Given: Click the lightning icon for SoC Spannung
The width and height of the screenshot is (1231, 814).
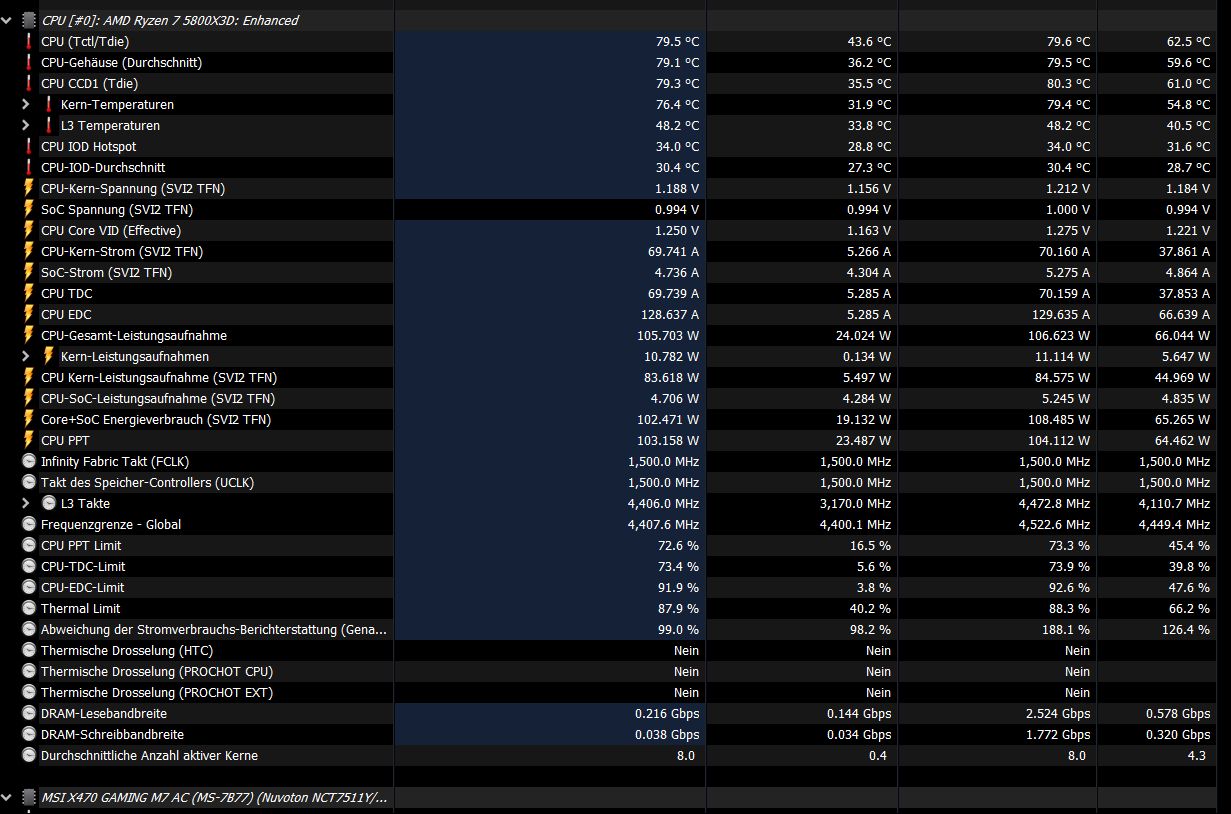Looking at the screenshot, I should [28, 209].
